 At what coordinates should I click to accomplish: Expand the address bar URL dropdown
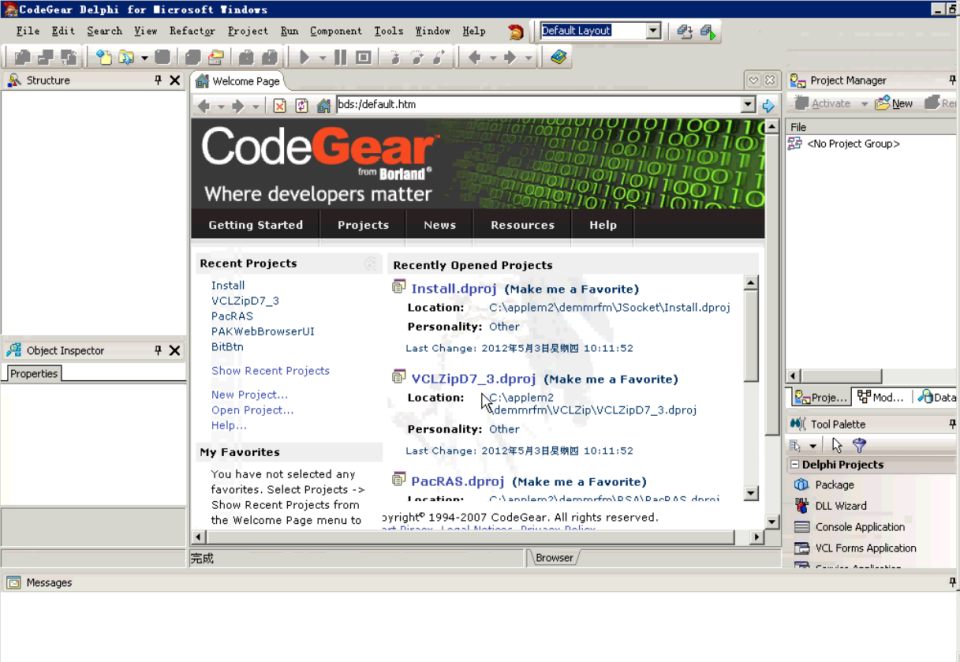tap(748, 105)
